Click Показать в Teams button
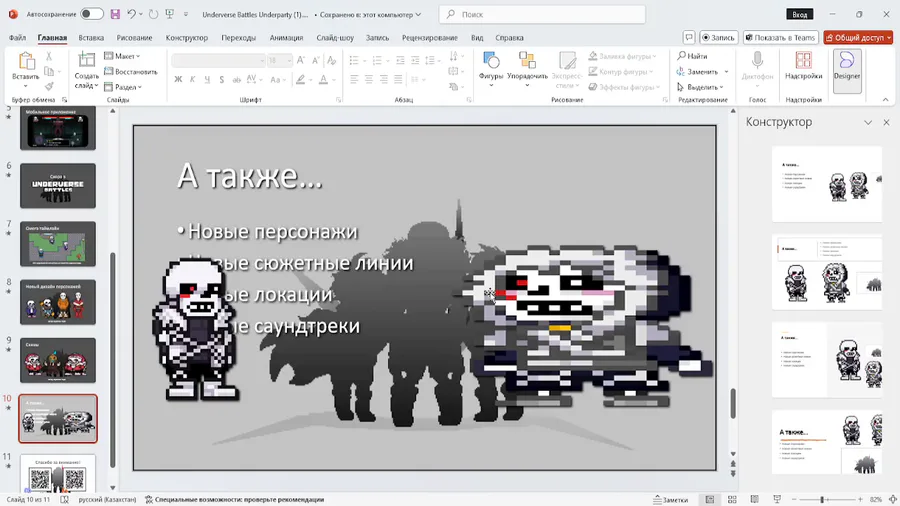 [781, 37]
